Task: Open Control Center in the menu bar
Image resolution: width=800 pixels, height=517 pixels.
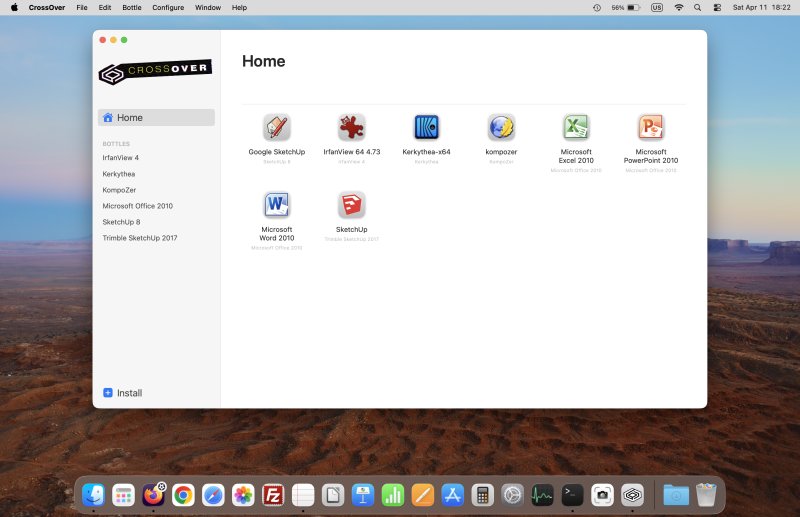Action: point(717,7)
